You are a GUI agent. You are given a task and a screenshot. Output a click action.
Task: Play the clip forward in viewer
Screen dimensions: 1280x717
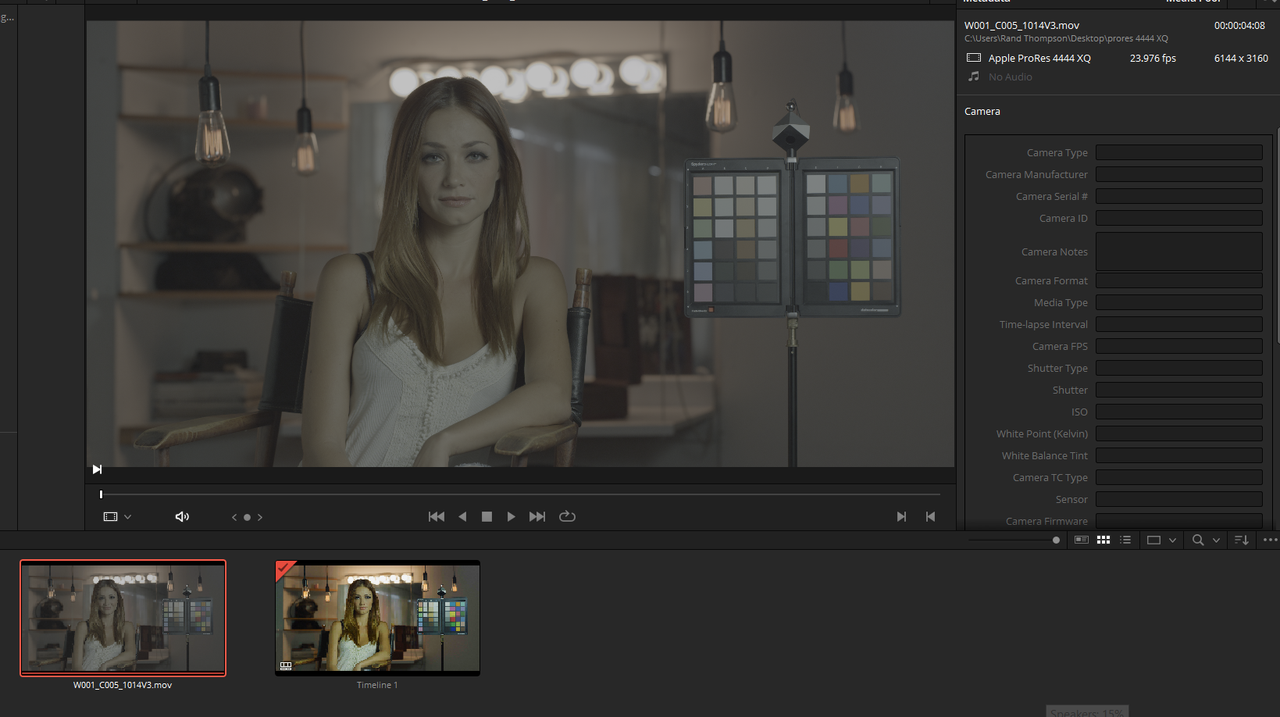pos(511,516)
